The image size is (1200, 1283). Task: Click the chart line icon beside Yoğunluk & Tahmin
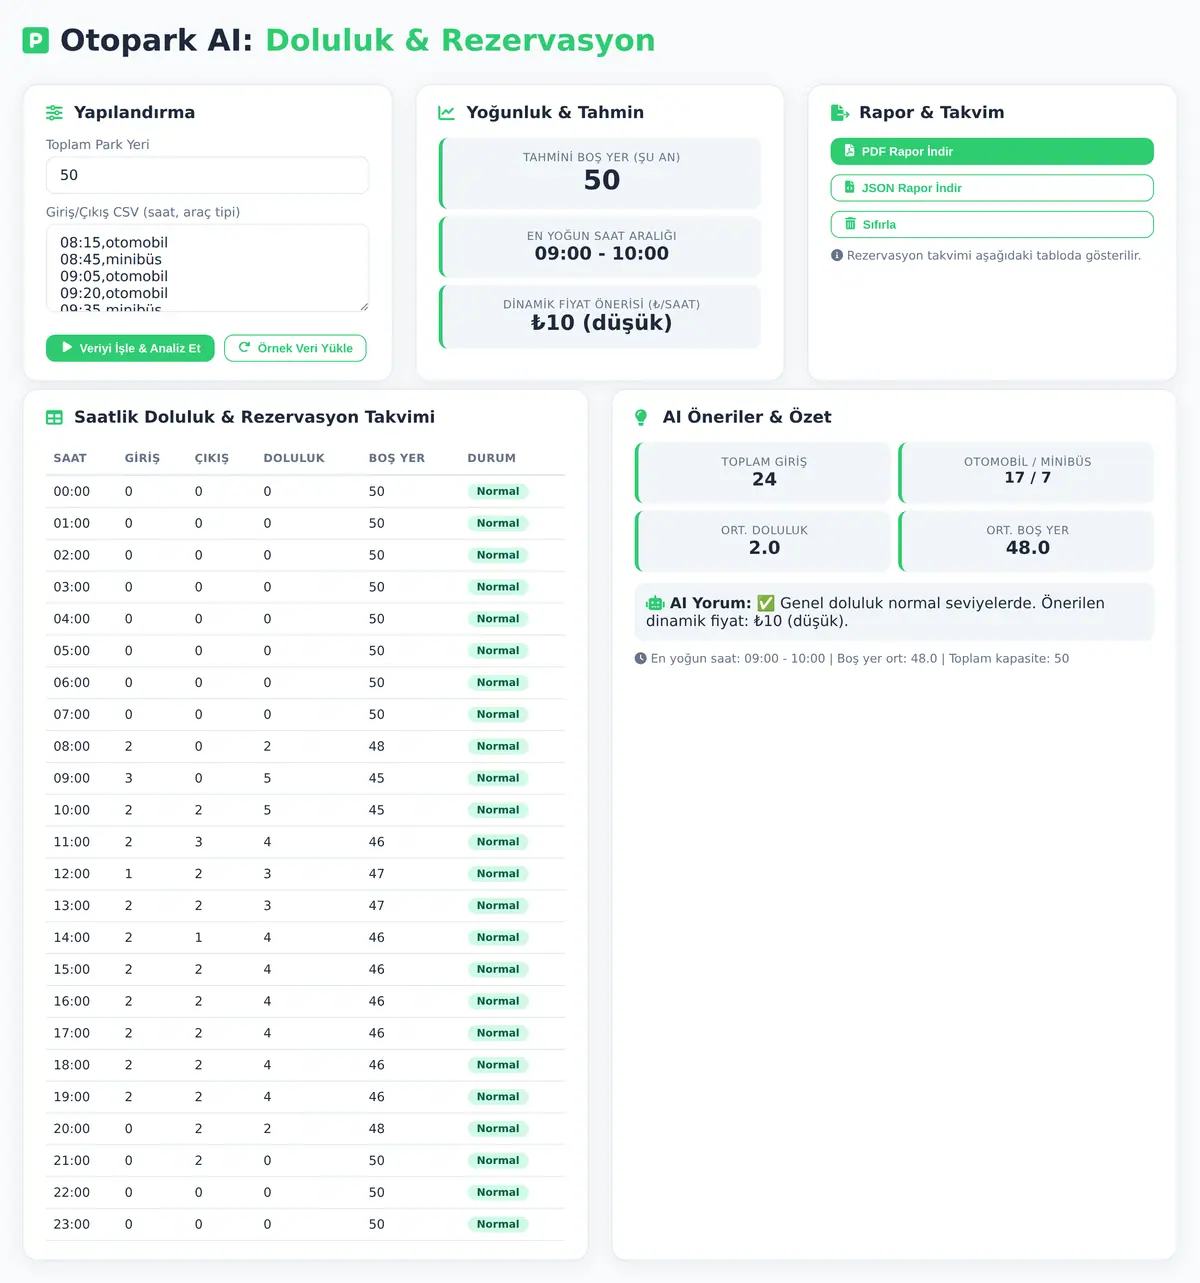coord(446,113)
